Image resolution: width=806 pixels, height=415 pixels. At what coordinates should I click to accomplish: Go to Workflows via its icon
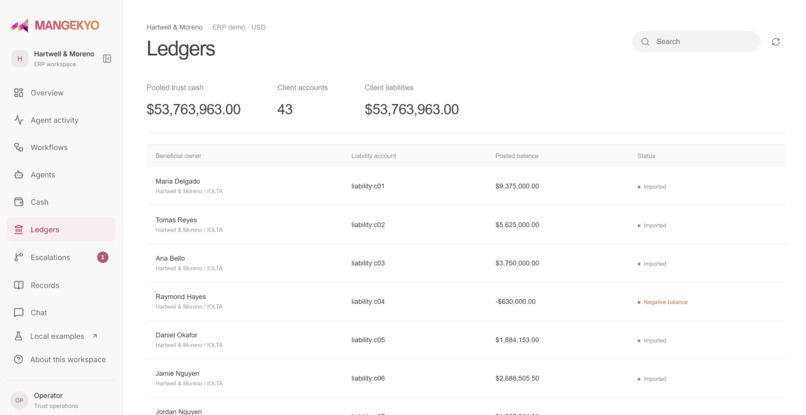(19, 147)
